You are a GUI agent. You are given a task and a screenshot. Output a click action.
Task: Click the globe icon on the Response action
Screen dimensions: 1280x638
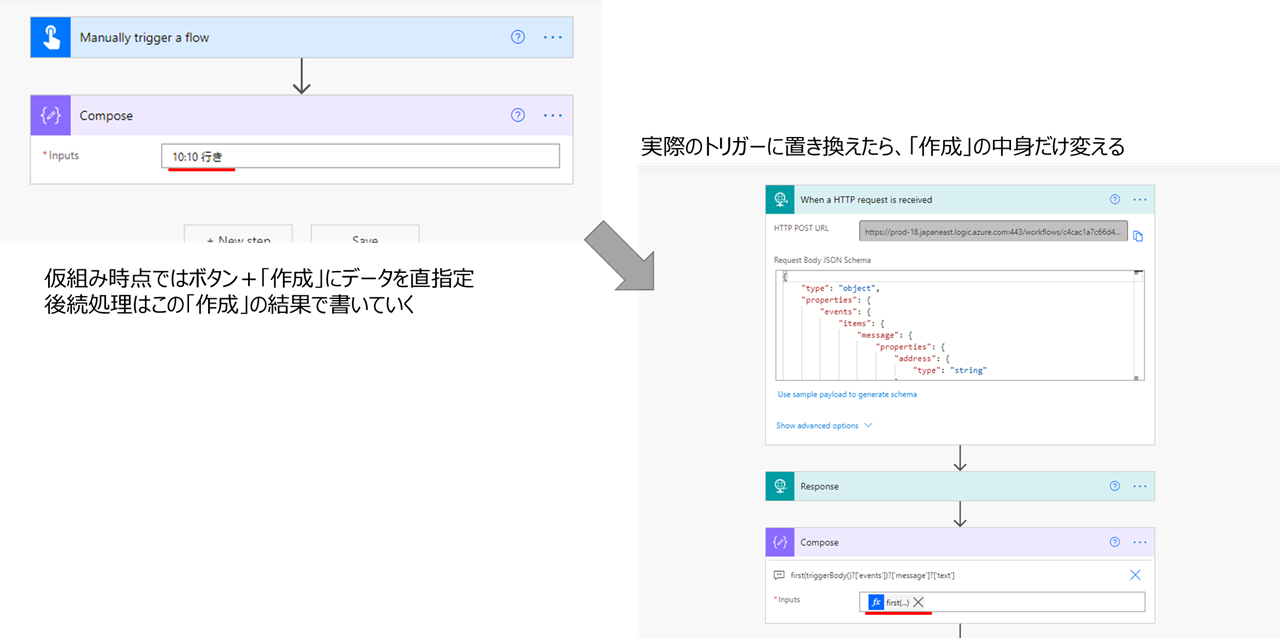tap(780, 486)
